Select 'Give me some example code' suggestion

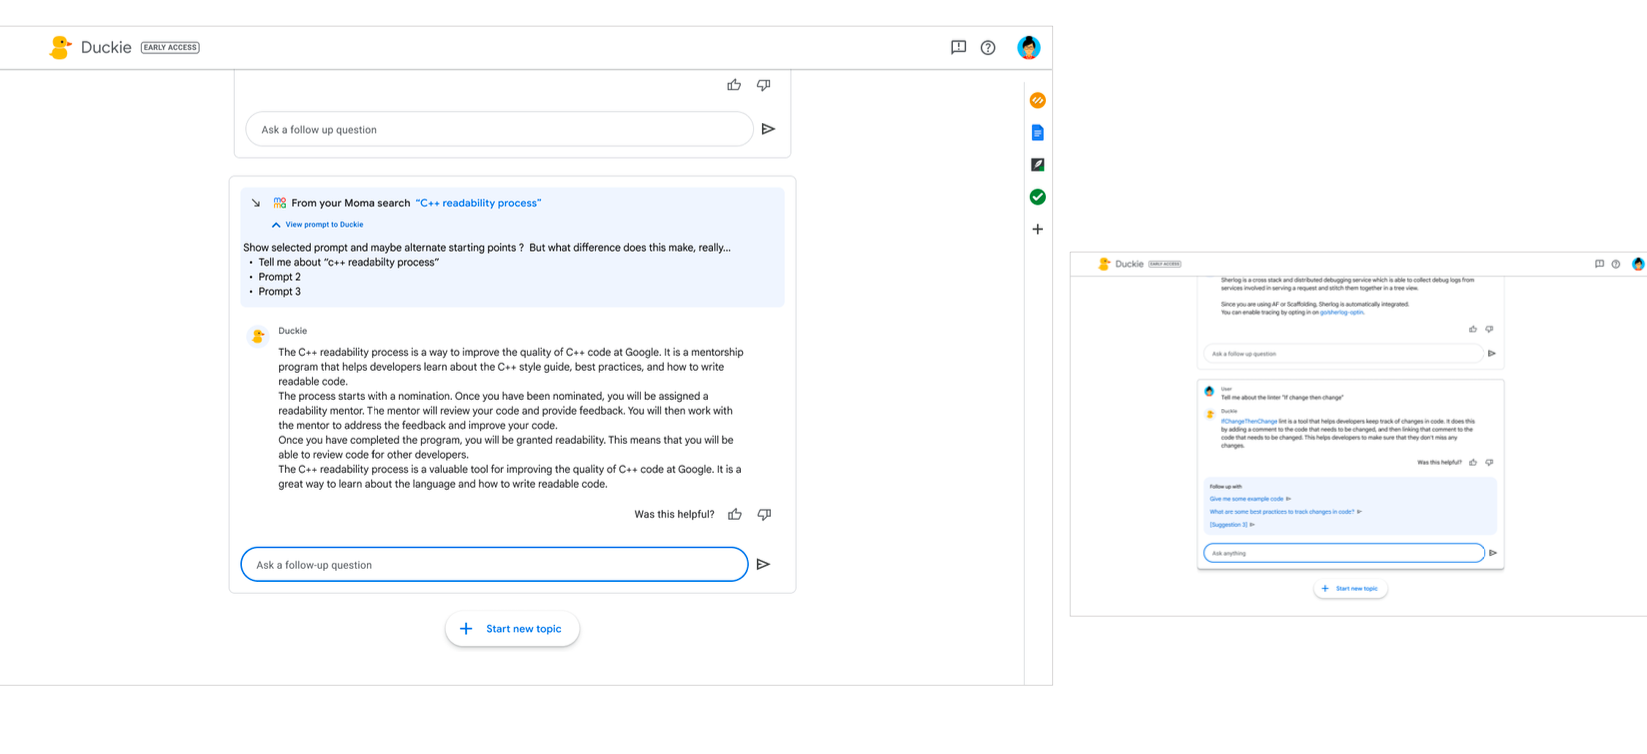pos(1250,499)
